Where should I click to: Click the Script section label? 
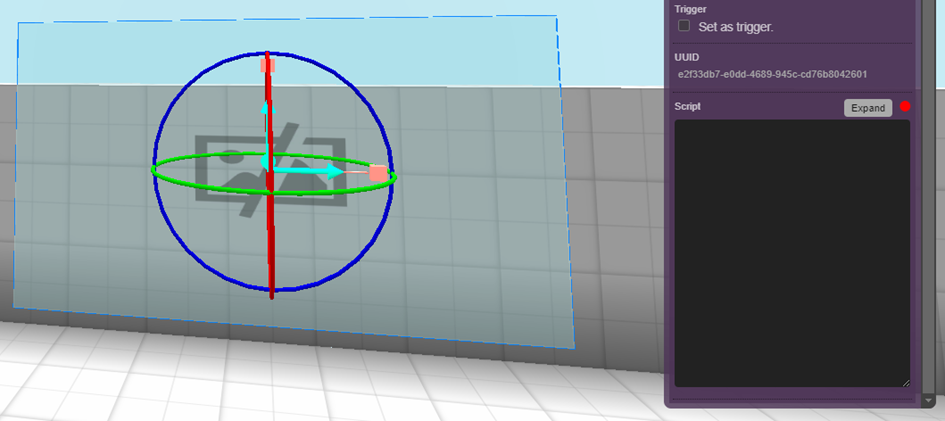[688, 107]
